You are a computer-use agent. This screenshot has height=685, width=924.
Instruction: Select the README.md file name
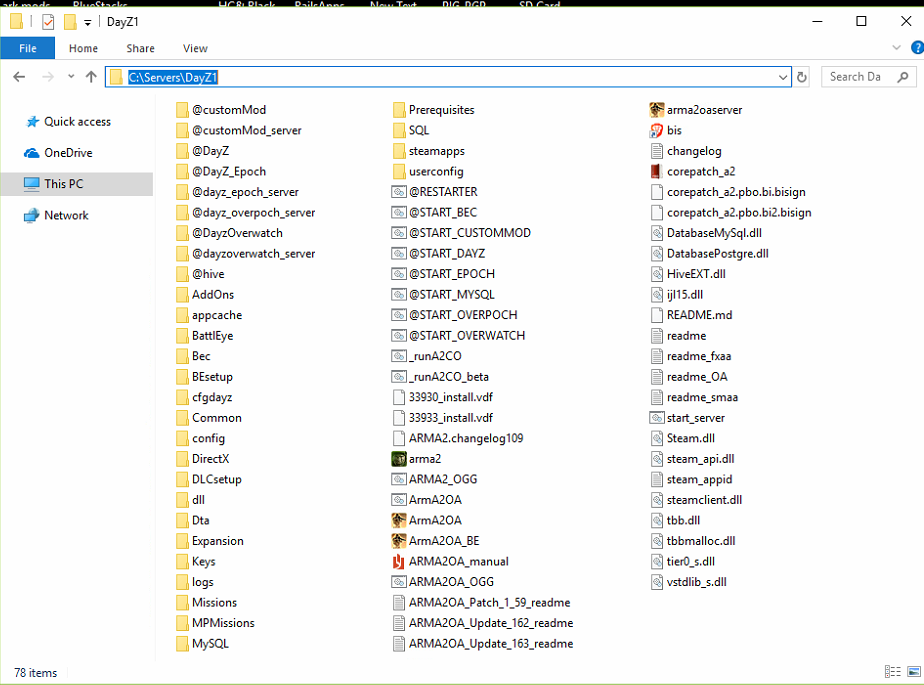coord(699,315)
